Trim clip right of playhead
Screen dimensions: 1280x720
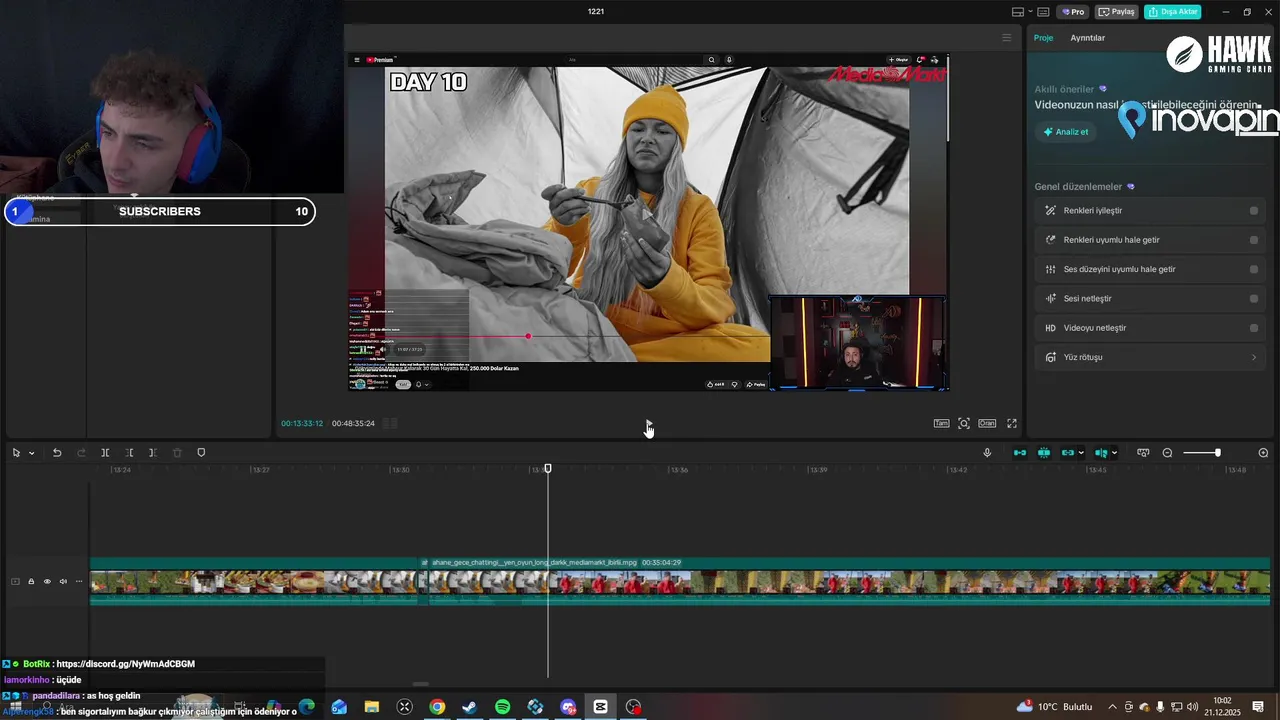pos(153,453)
